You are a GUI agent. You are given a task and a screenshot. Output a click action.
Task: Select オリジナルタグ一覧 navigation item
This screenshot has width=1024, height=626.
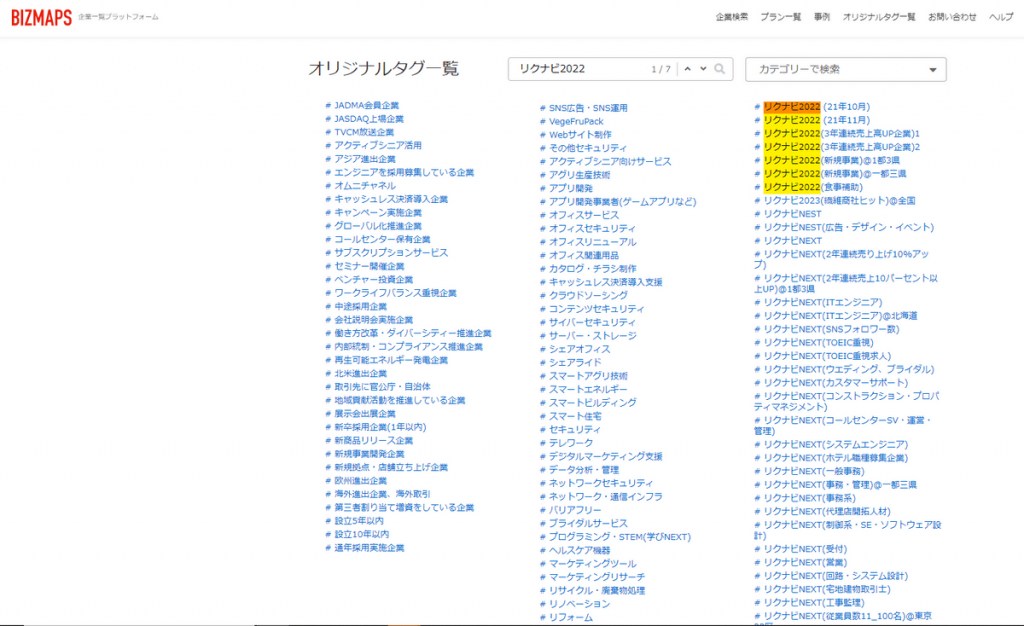(x=879, y=17)
